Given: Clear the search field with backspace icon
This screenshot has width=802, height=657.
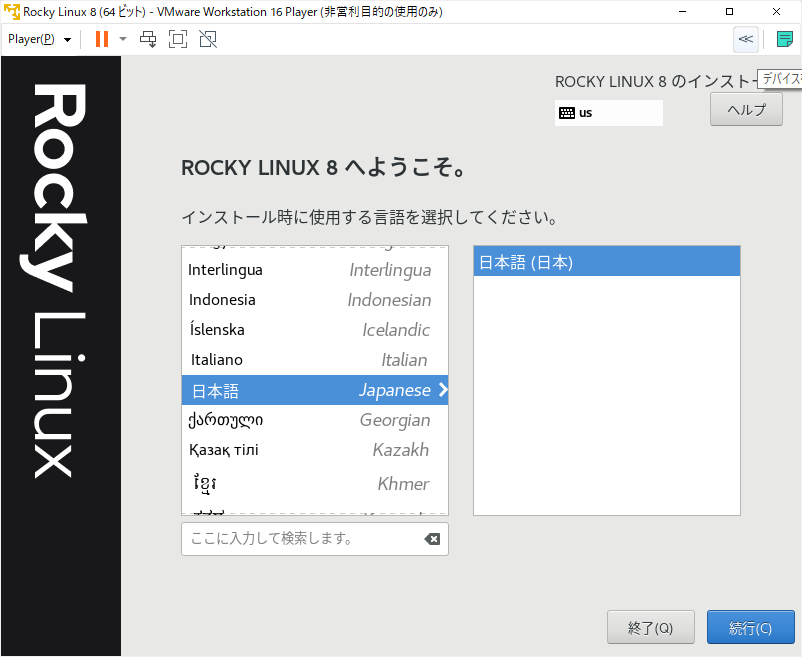Looking at the screenshot, I should (x=432, y=539).
